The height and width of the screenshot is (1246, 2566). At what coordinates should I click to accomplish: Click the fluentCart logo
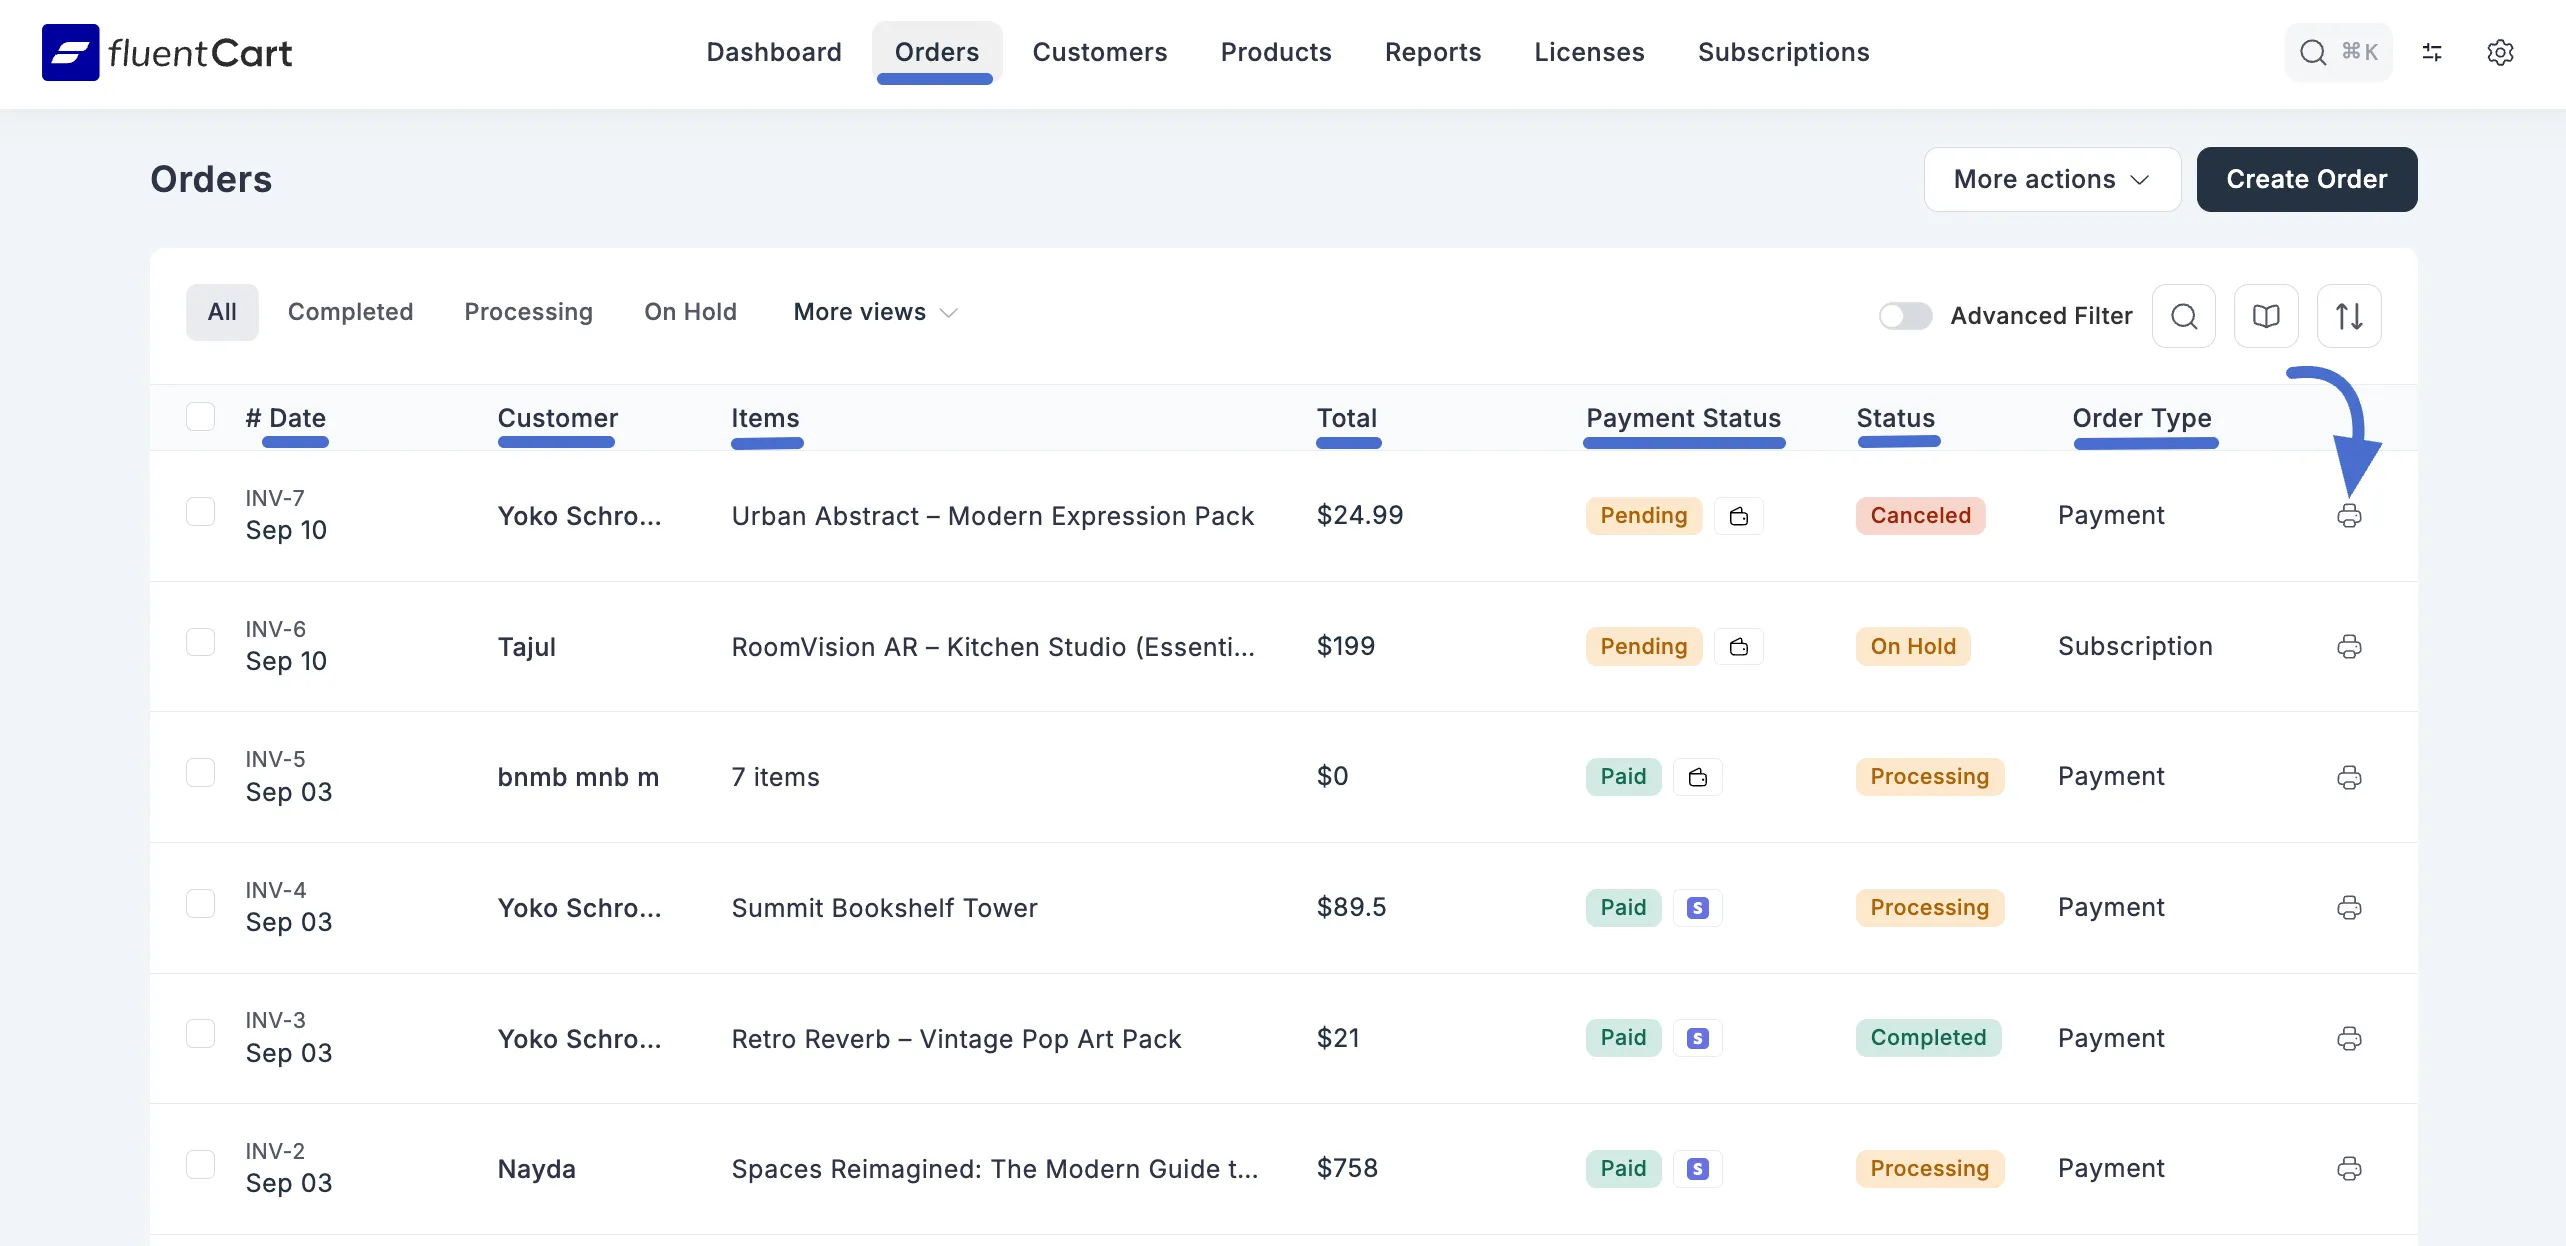coord(166,52)
